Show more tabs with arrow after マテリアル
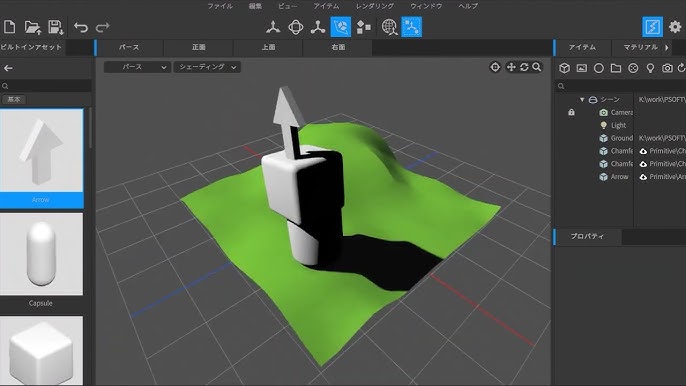This screenshot has height=386, width=686. pos(667,47)
